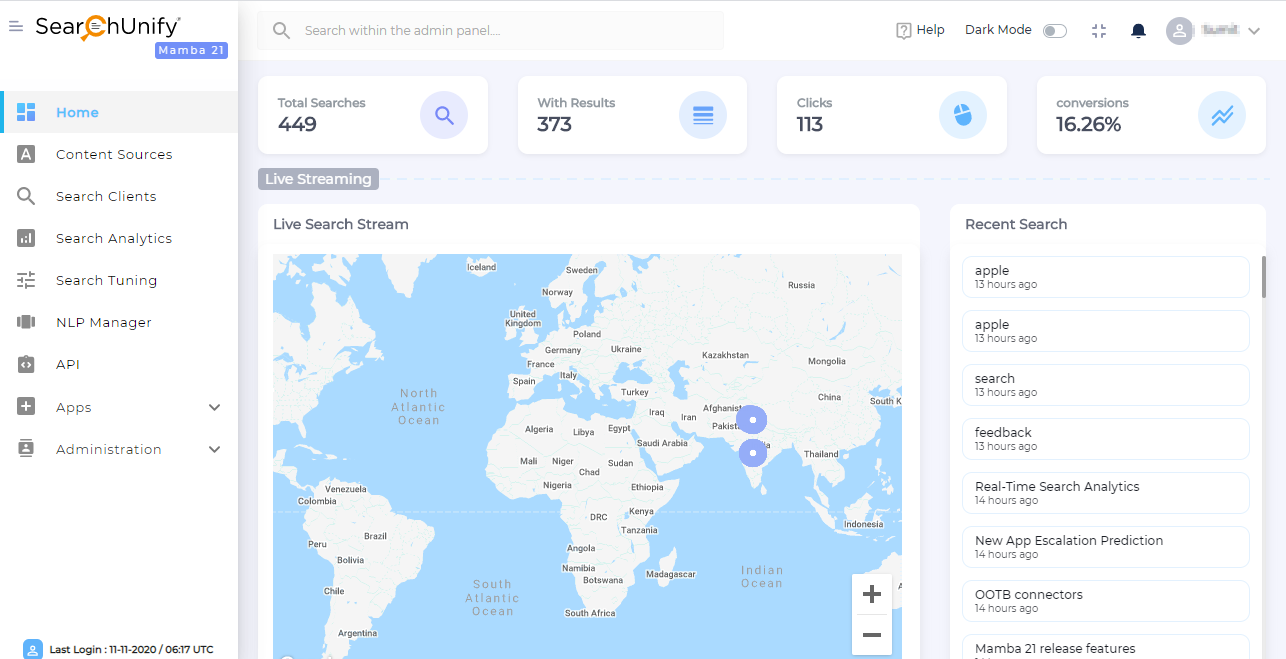Click the notification bell icon
Screen dimensions: 1286x659
click(1138, 31)
